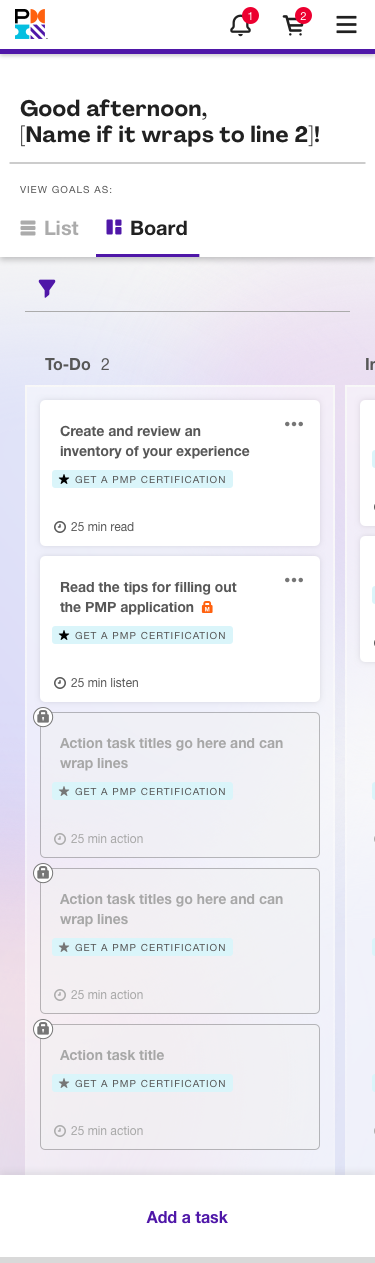Switch to Board view
The height and width of the screenshot is (1263, 375).
(147, 228)
